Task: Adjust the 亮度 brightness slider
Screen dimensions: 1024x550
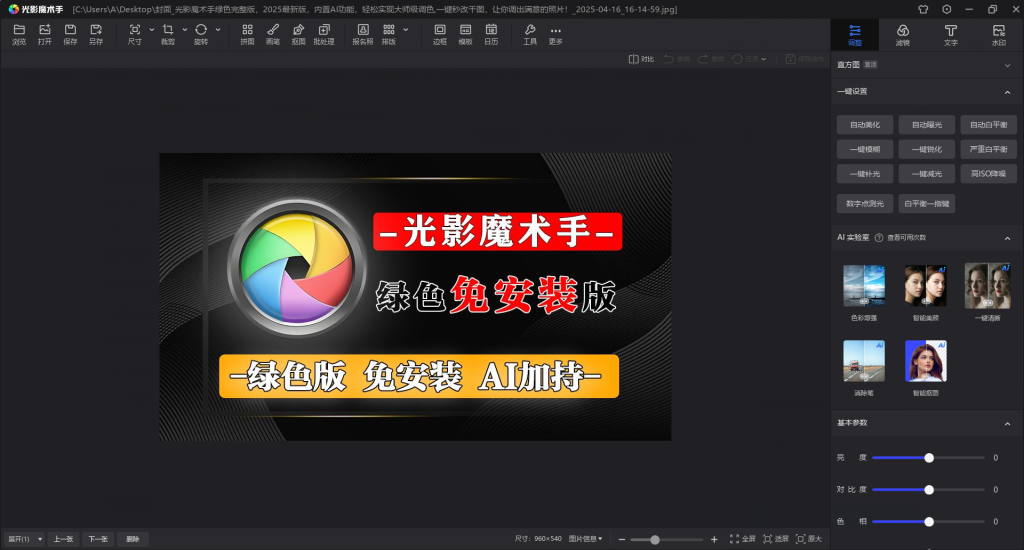Action: coord(929,458)
